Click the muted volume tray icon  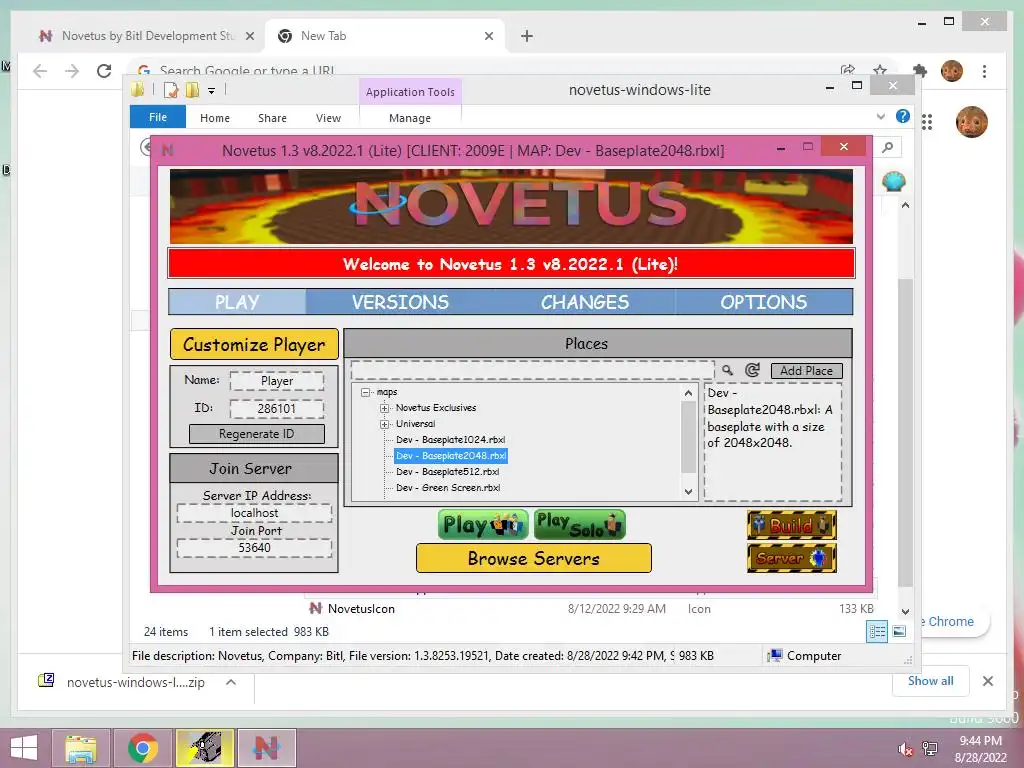point(905,749)
